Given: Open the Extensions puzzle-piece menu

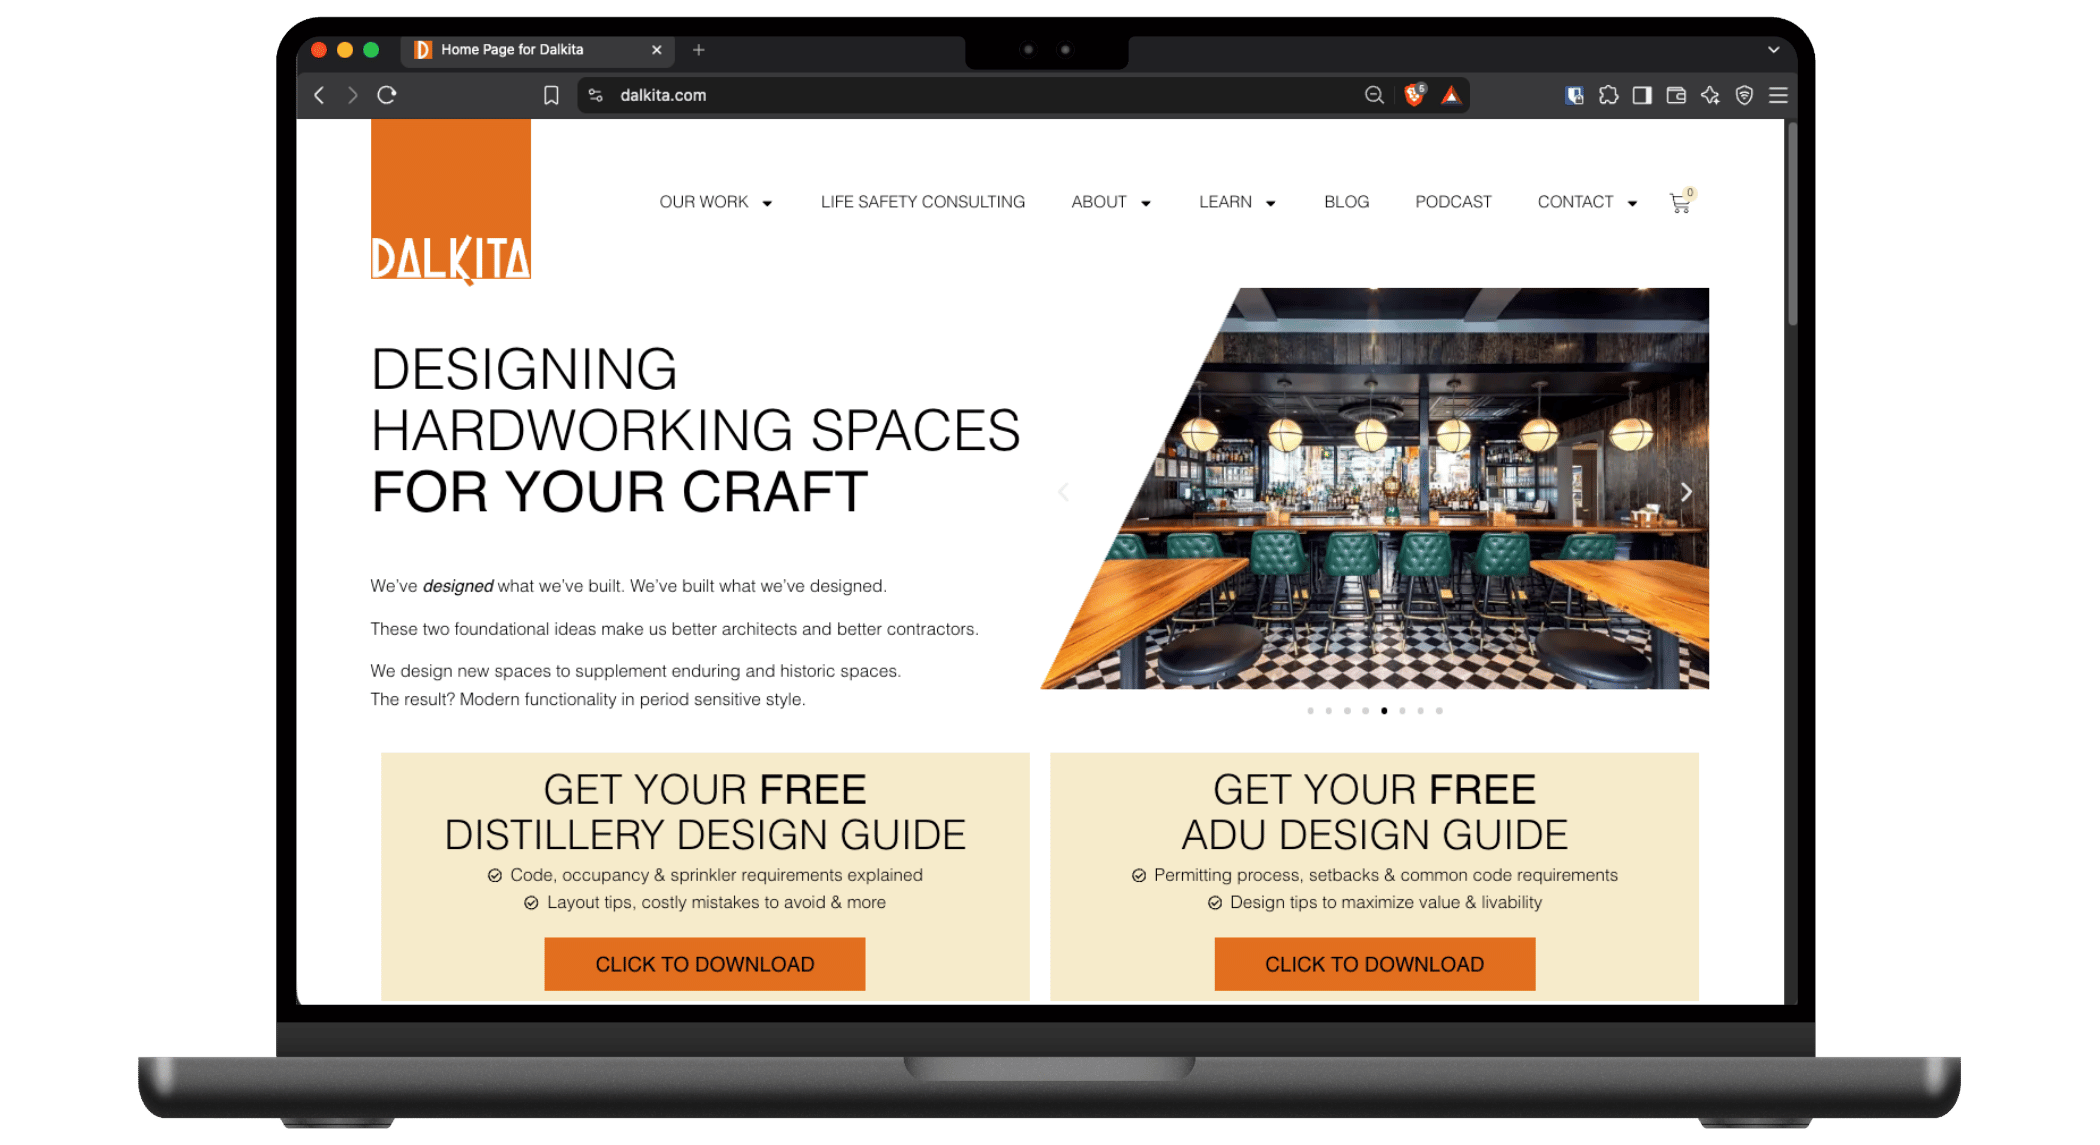Looking at the screenshot, I should (x=1608, y=95).
